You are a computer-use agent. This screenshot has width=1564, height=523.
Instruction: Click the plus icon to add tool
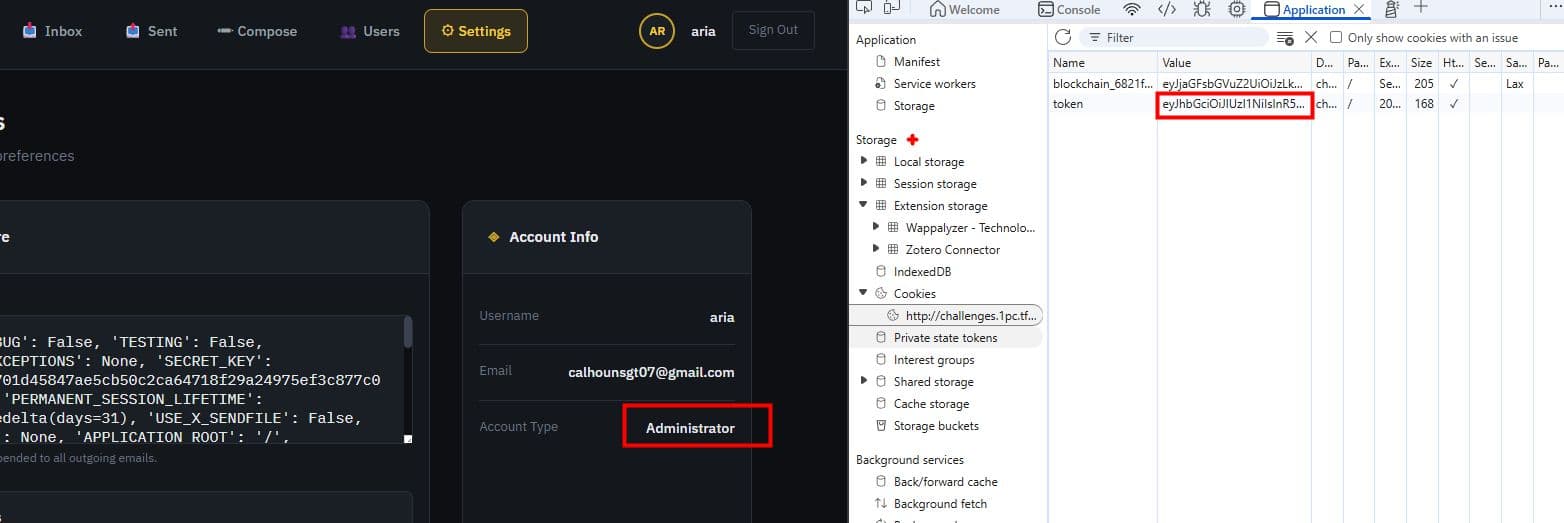click(1421, 8)
